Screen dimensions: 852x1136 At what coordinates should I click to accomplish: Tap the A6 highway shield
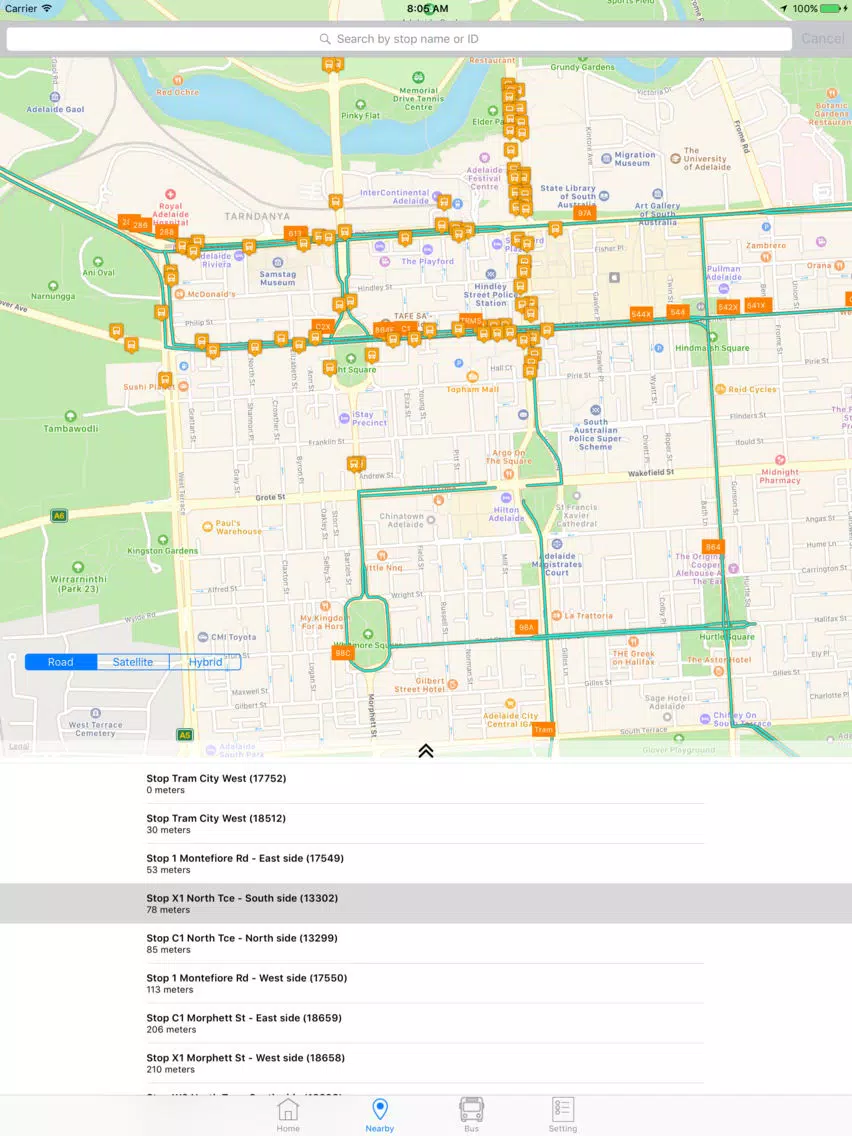59,516
